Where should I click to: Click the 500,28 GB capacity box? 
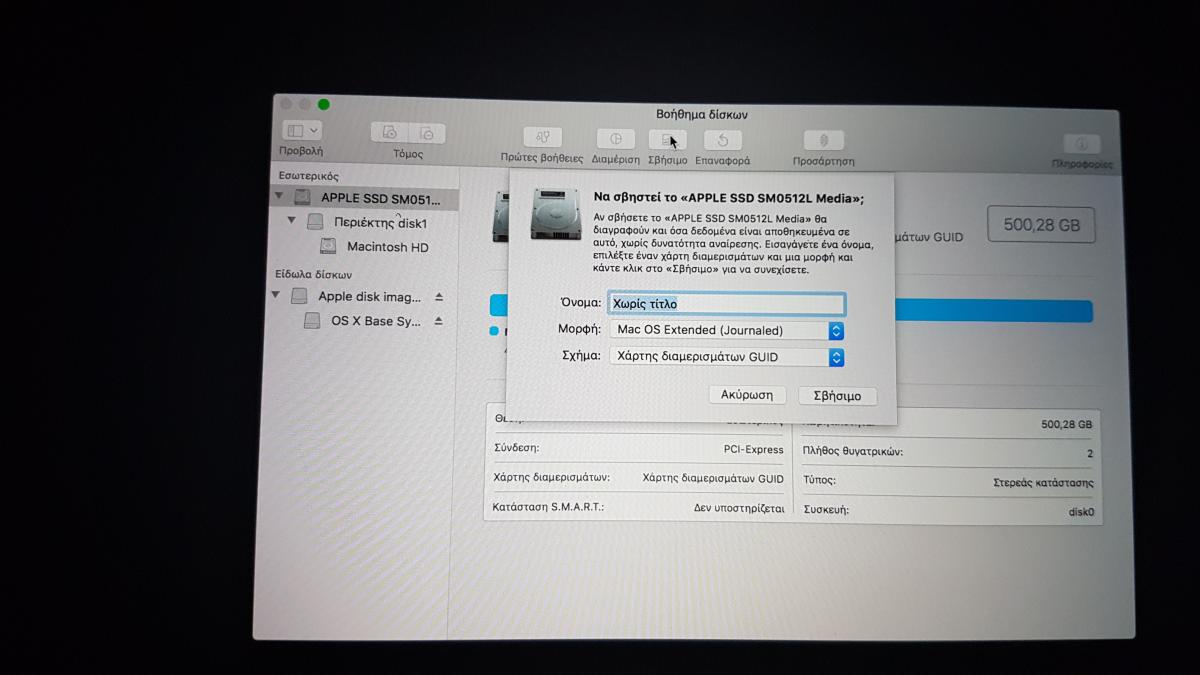coord(1041,226)
